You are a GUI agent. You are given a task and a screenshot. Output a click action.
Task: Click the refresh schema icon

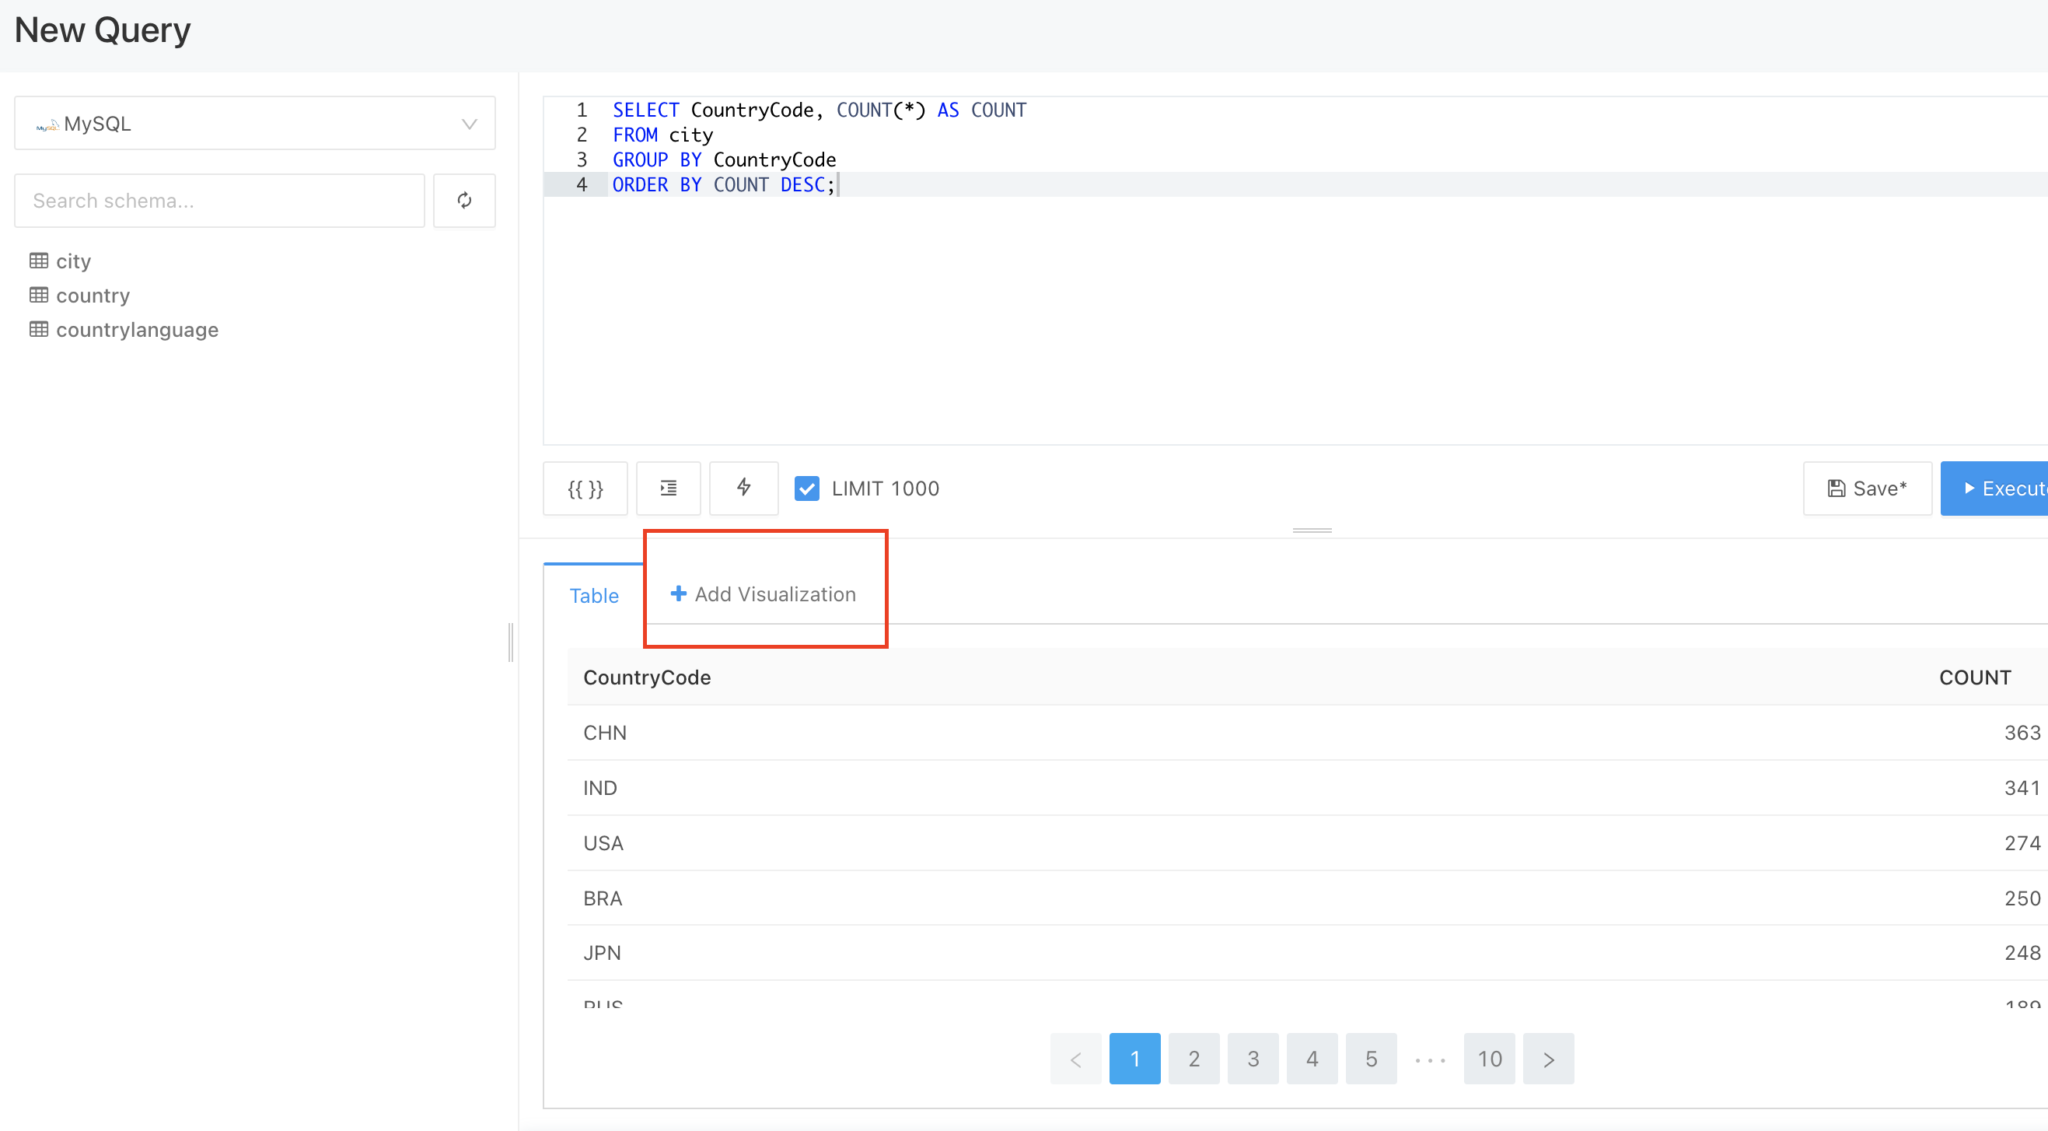[x=464, y=200]
